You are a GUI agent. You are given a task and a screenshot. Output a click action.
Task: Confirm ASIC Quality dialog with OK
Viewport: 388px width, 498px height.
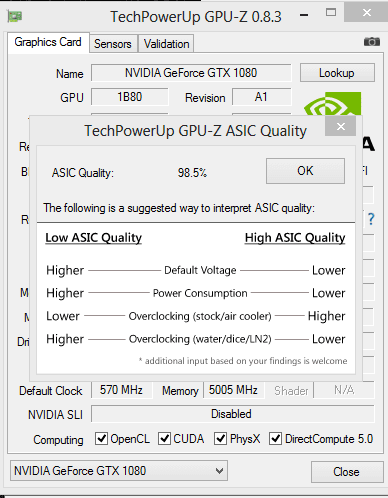click(305, 171)
